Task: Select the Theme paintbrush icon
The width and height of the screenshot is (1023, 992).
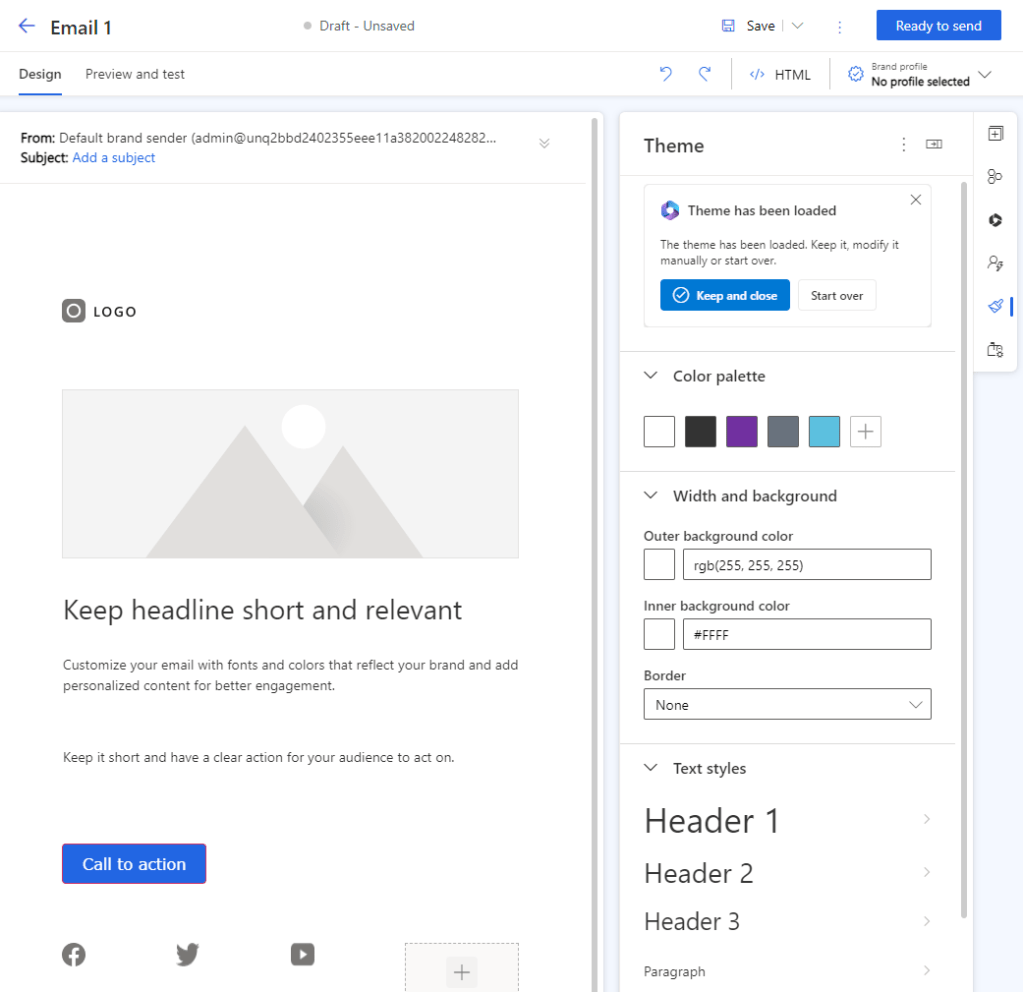Action: (x=994, y=306)
